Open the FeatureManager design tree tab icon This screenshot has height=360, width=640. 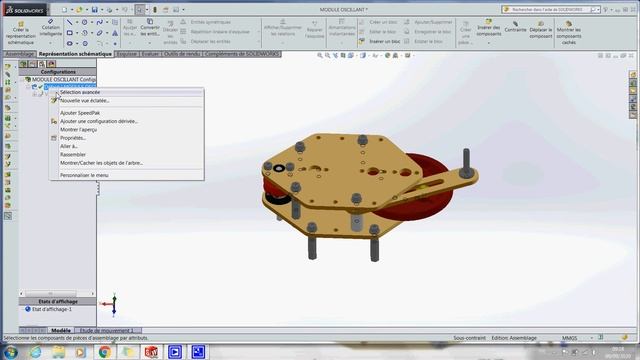[x=23, y=64]
